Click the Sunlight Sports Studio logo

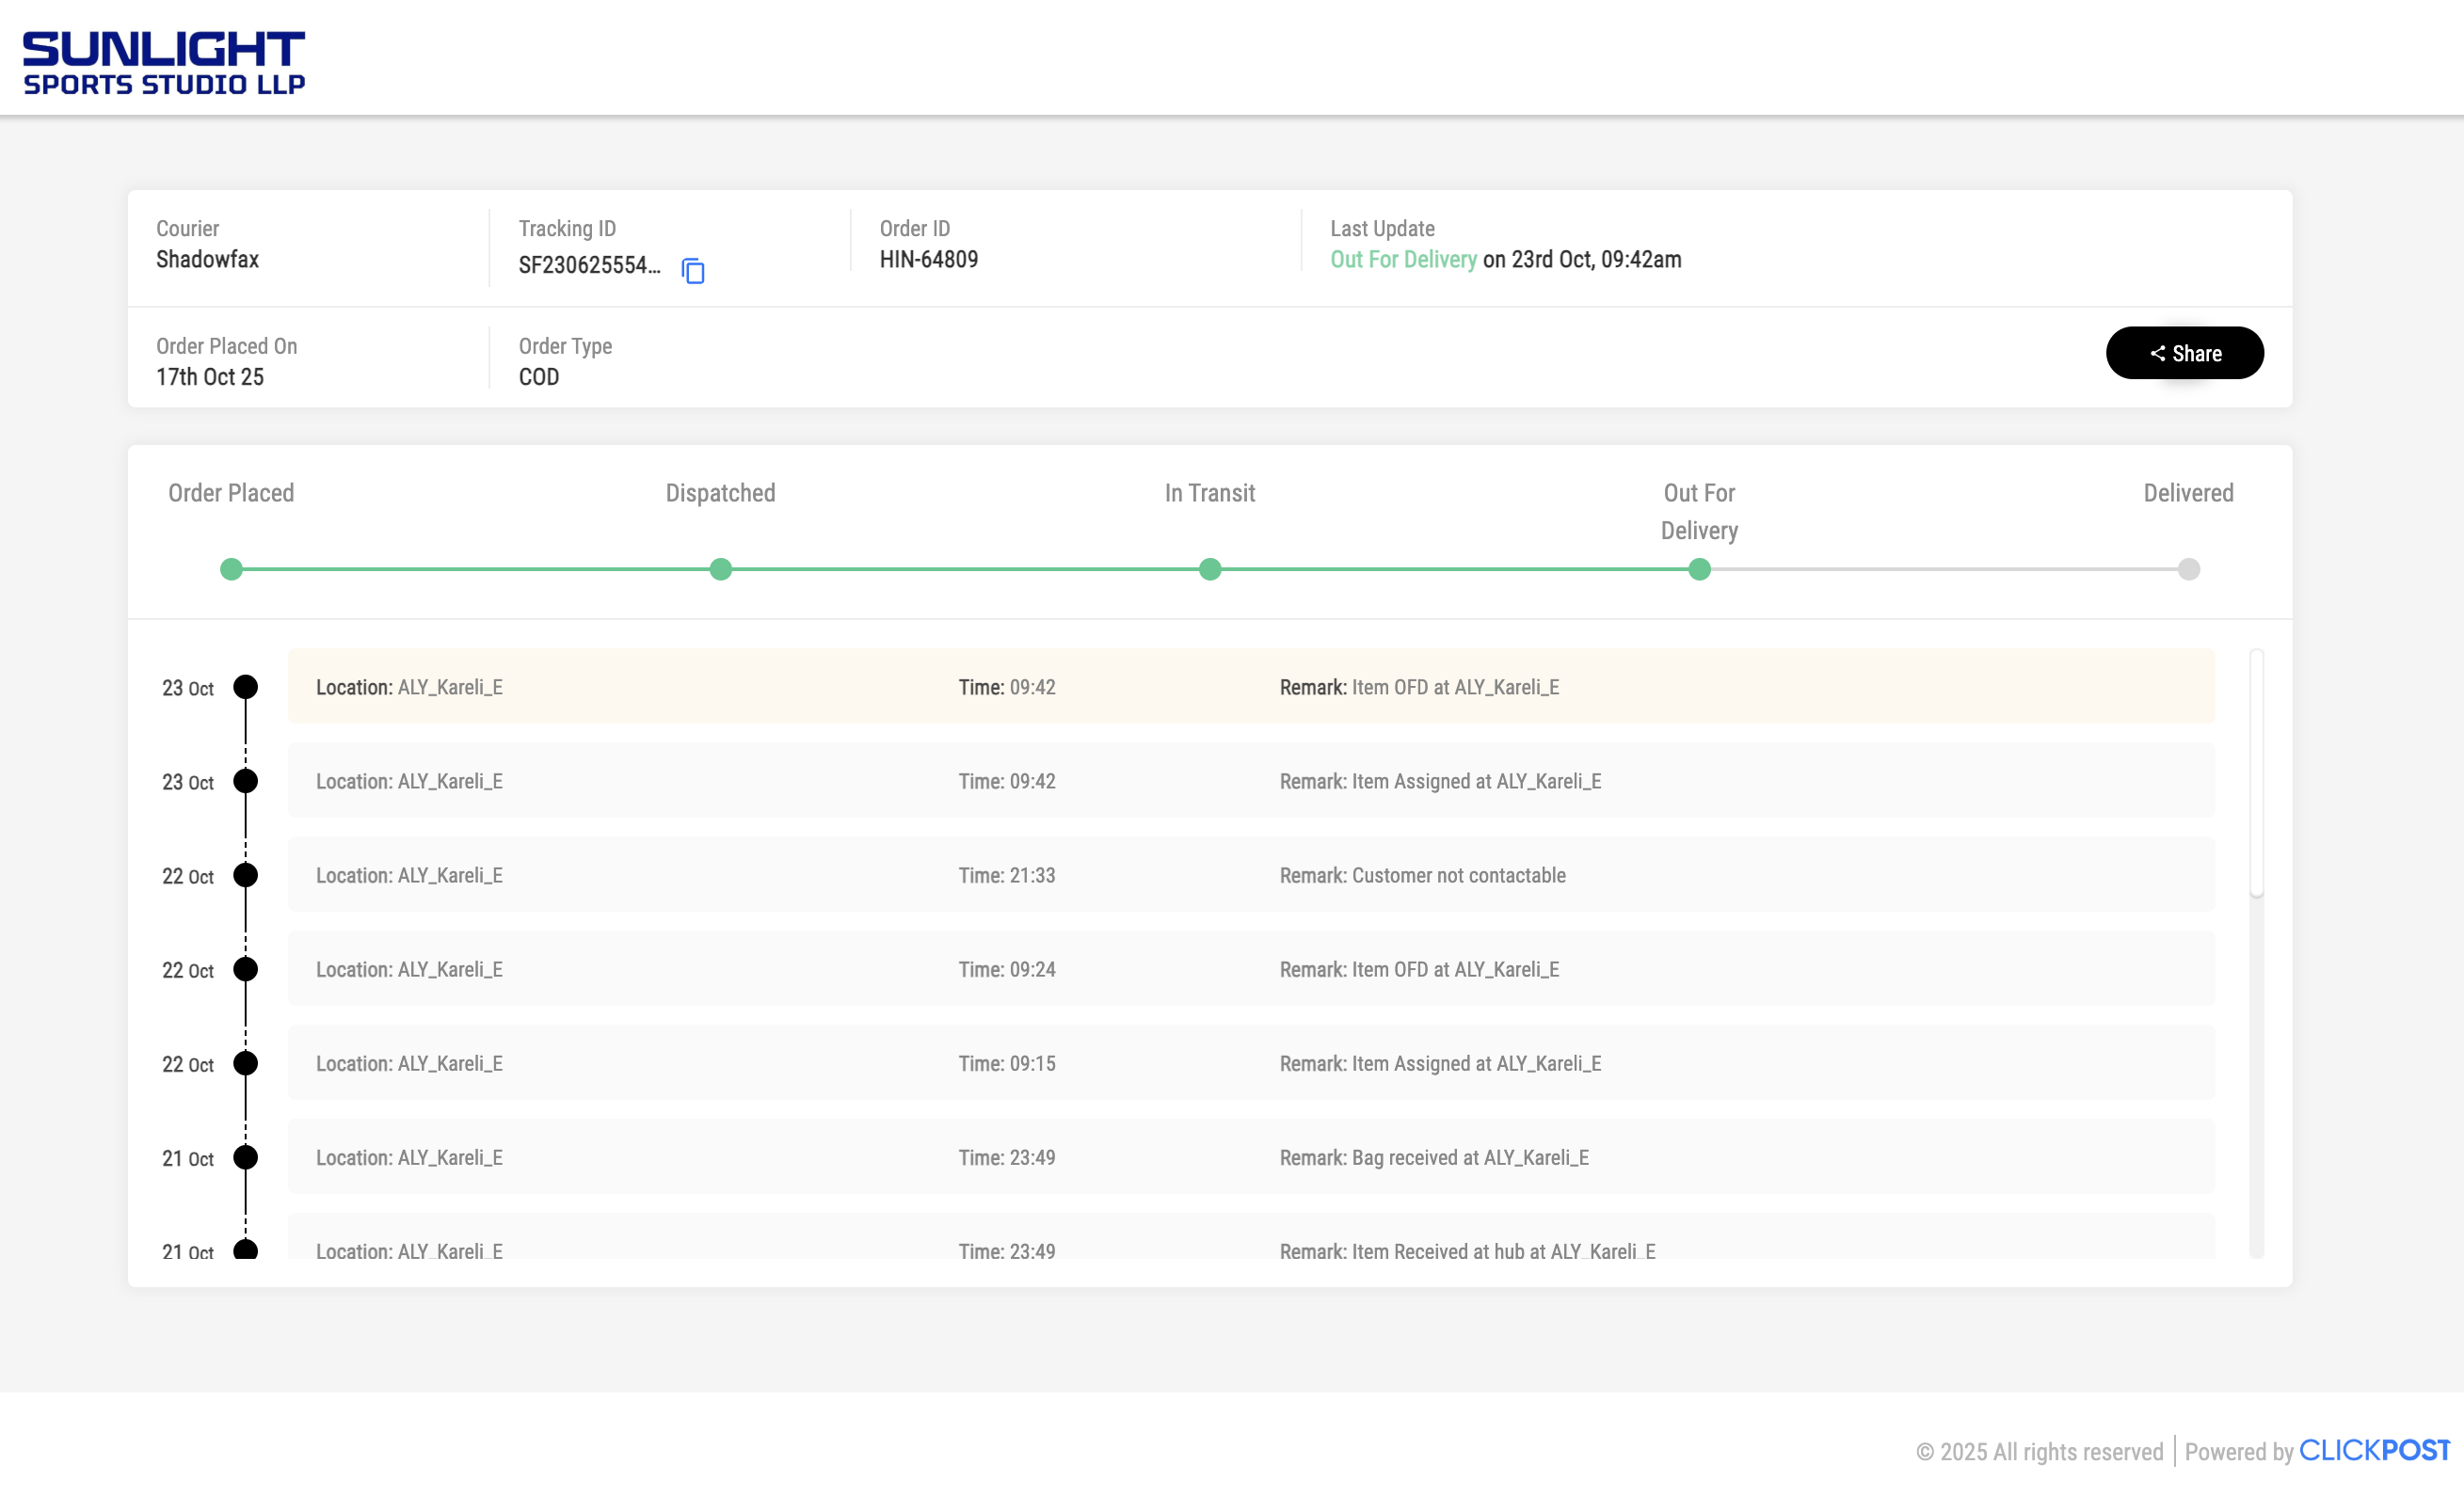coord(164,62)
